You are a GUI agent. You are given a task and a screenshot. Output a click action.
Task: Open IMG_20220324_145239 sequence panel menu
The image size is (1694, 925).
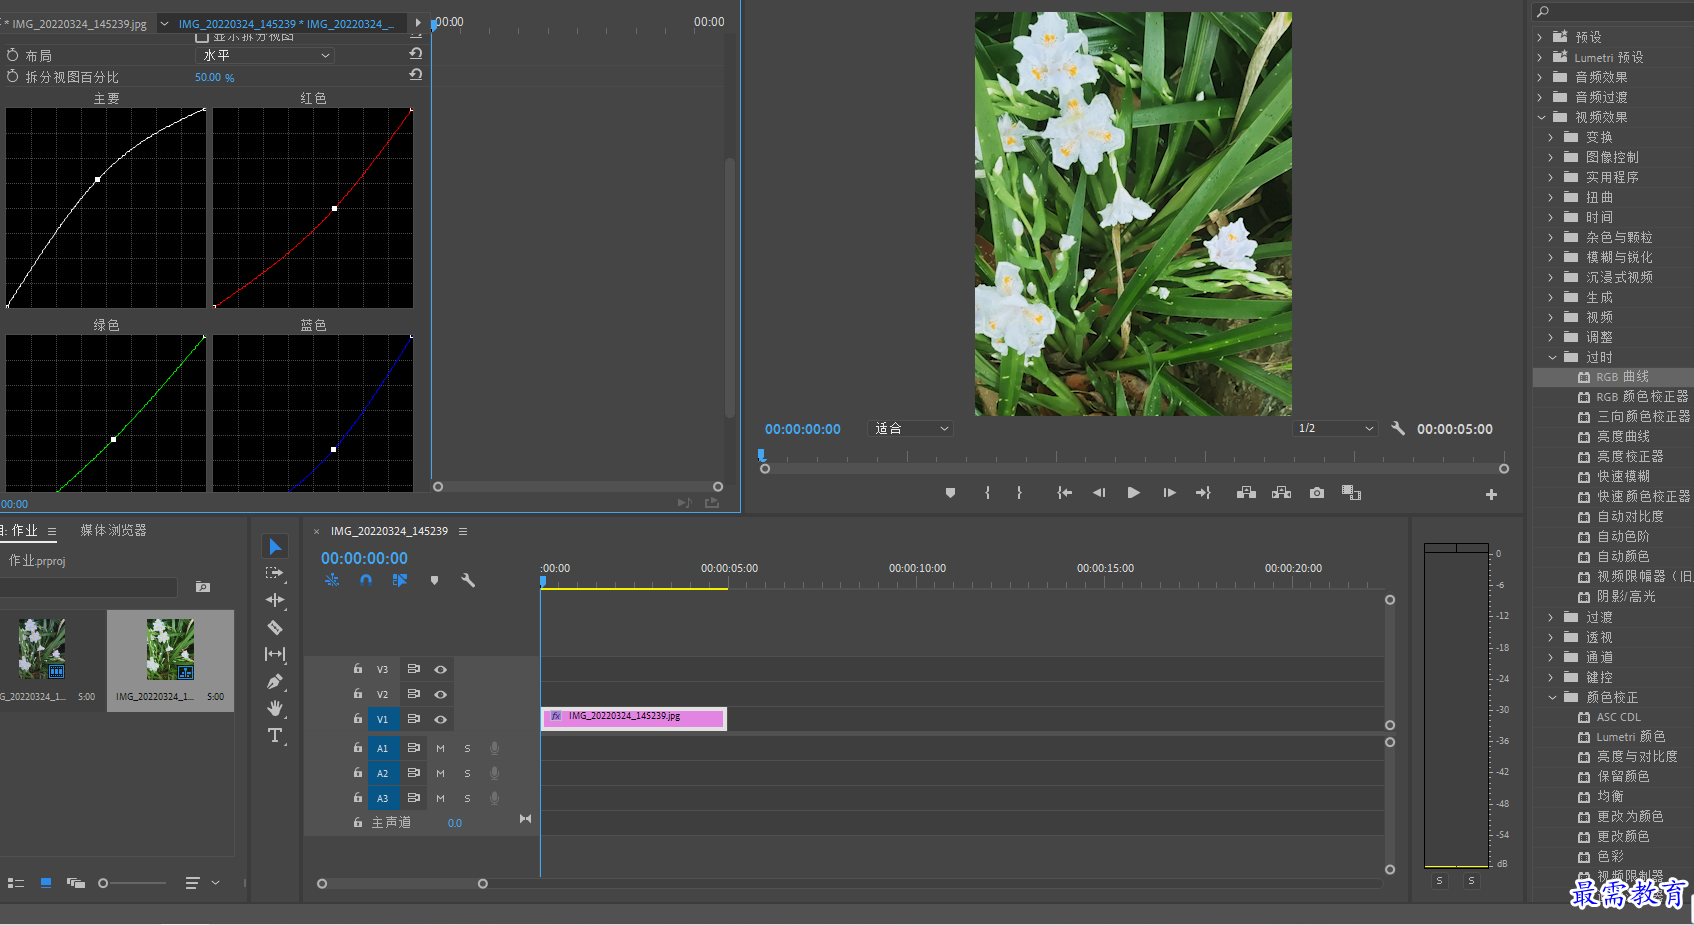click(x=463, y=531)
